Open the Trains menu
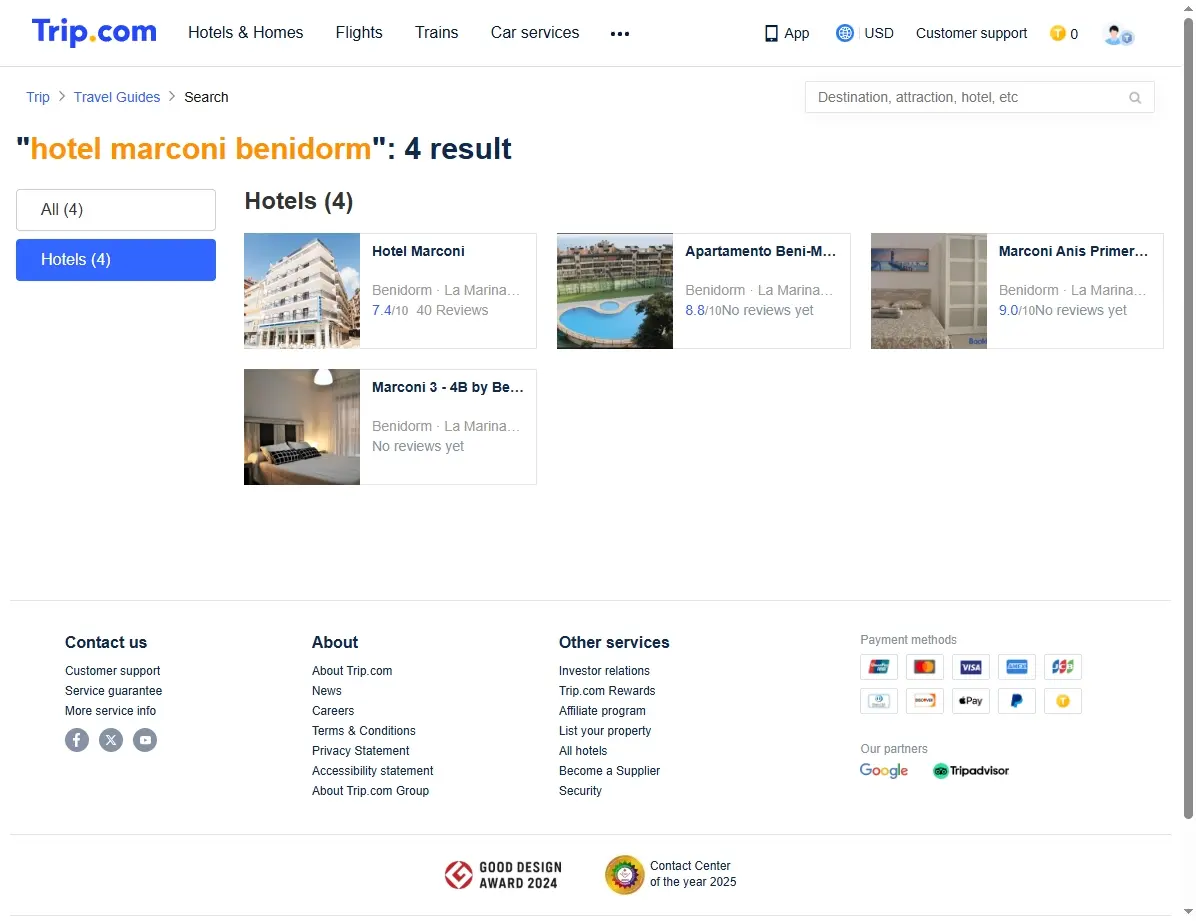1196x921 pixels. point(436,33)
